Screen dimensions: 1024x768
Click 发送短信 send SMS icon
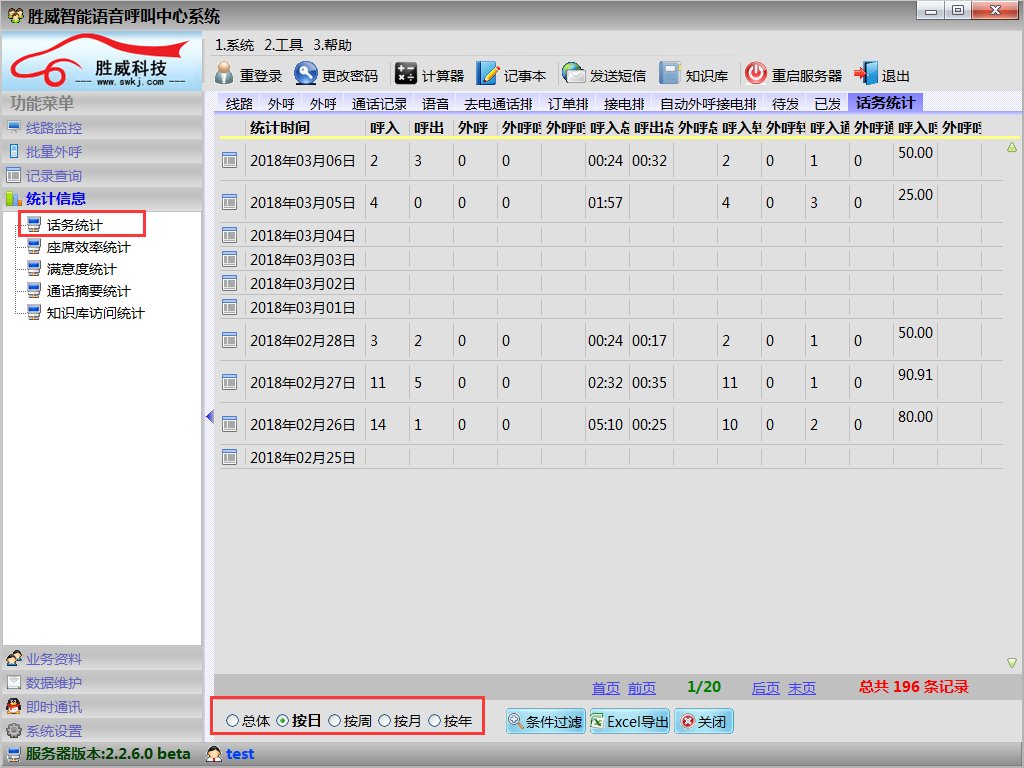click(x=574, y=75)
